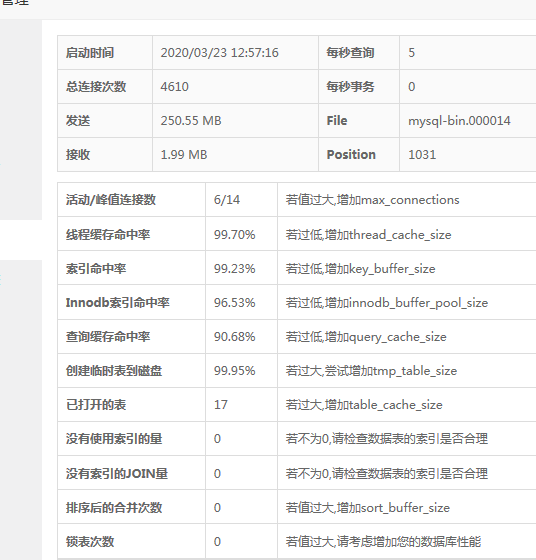Select the 每秒事务 label

click(x=350, y=87)
